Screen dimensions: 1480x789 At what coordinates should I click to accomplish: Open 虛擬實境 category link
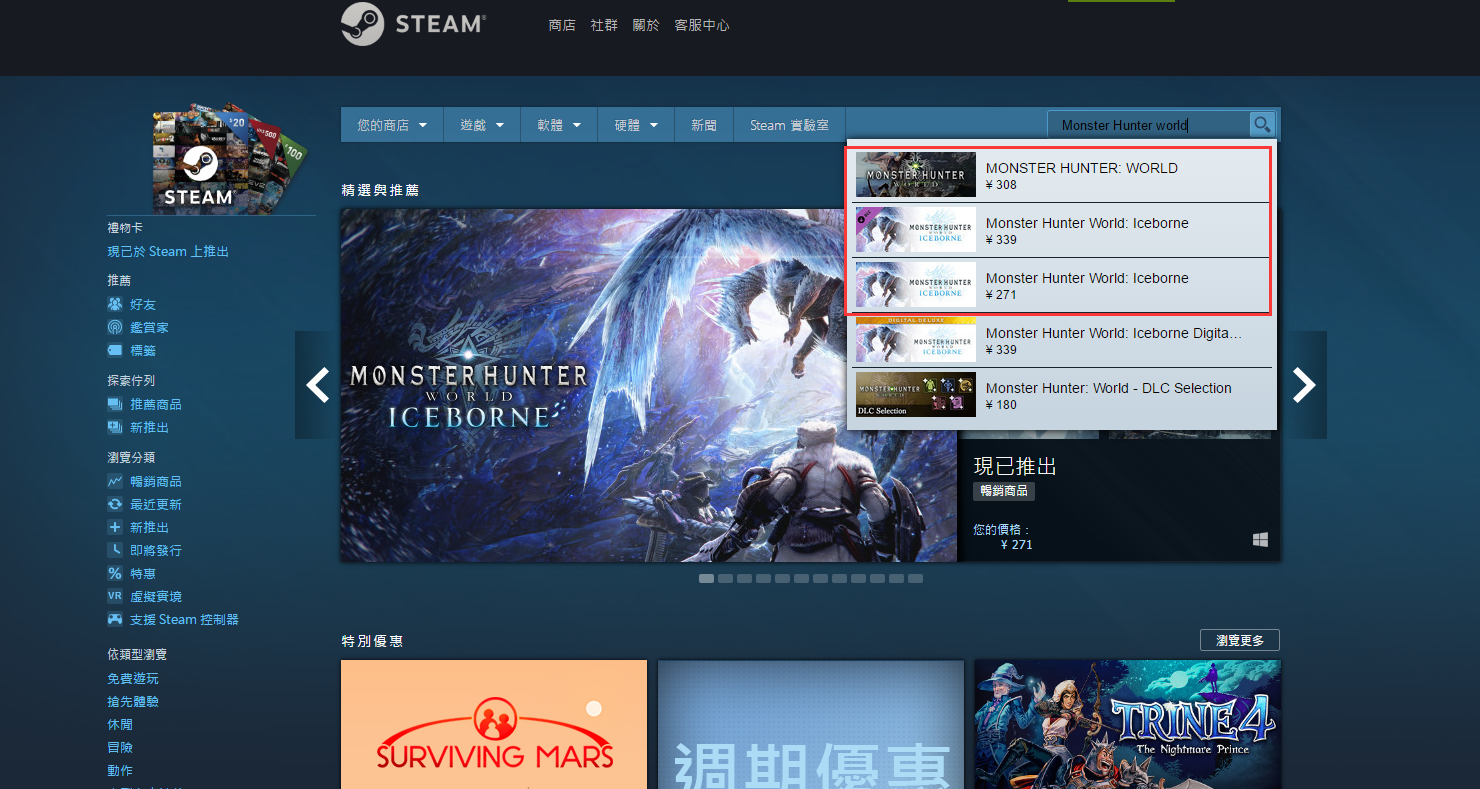coord(156,596)
